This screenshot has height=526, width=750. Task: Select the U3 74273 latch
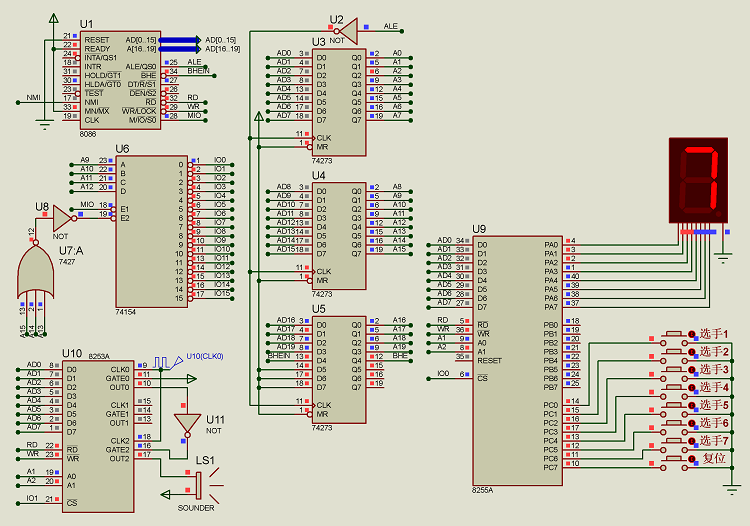click(x=339, y=102)
